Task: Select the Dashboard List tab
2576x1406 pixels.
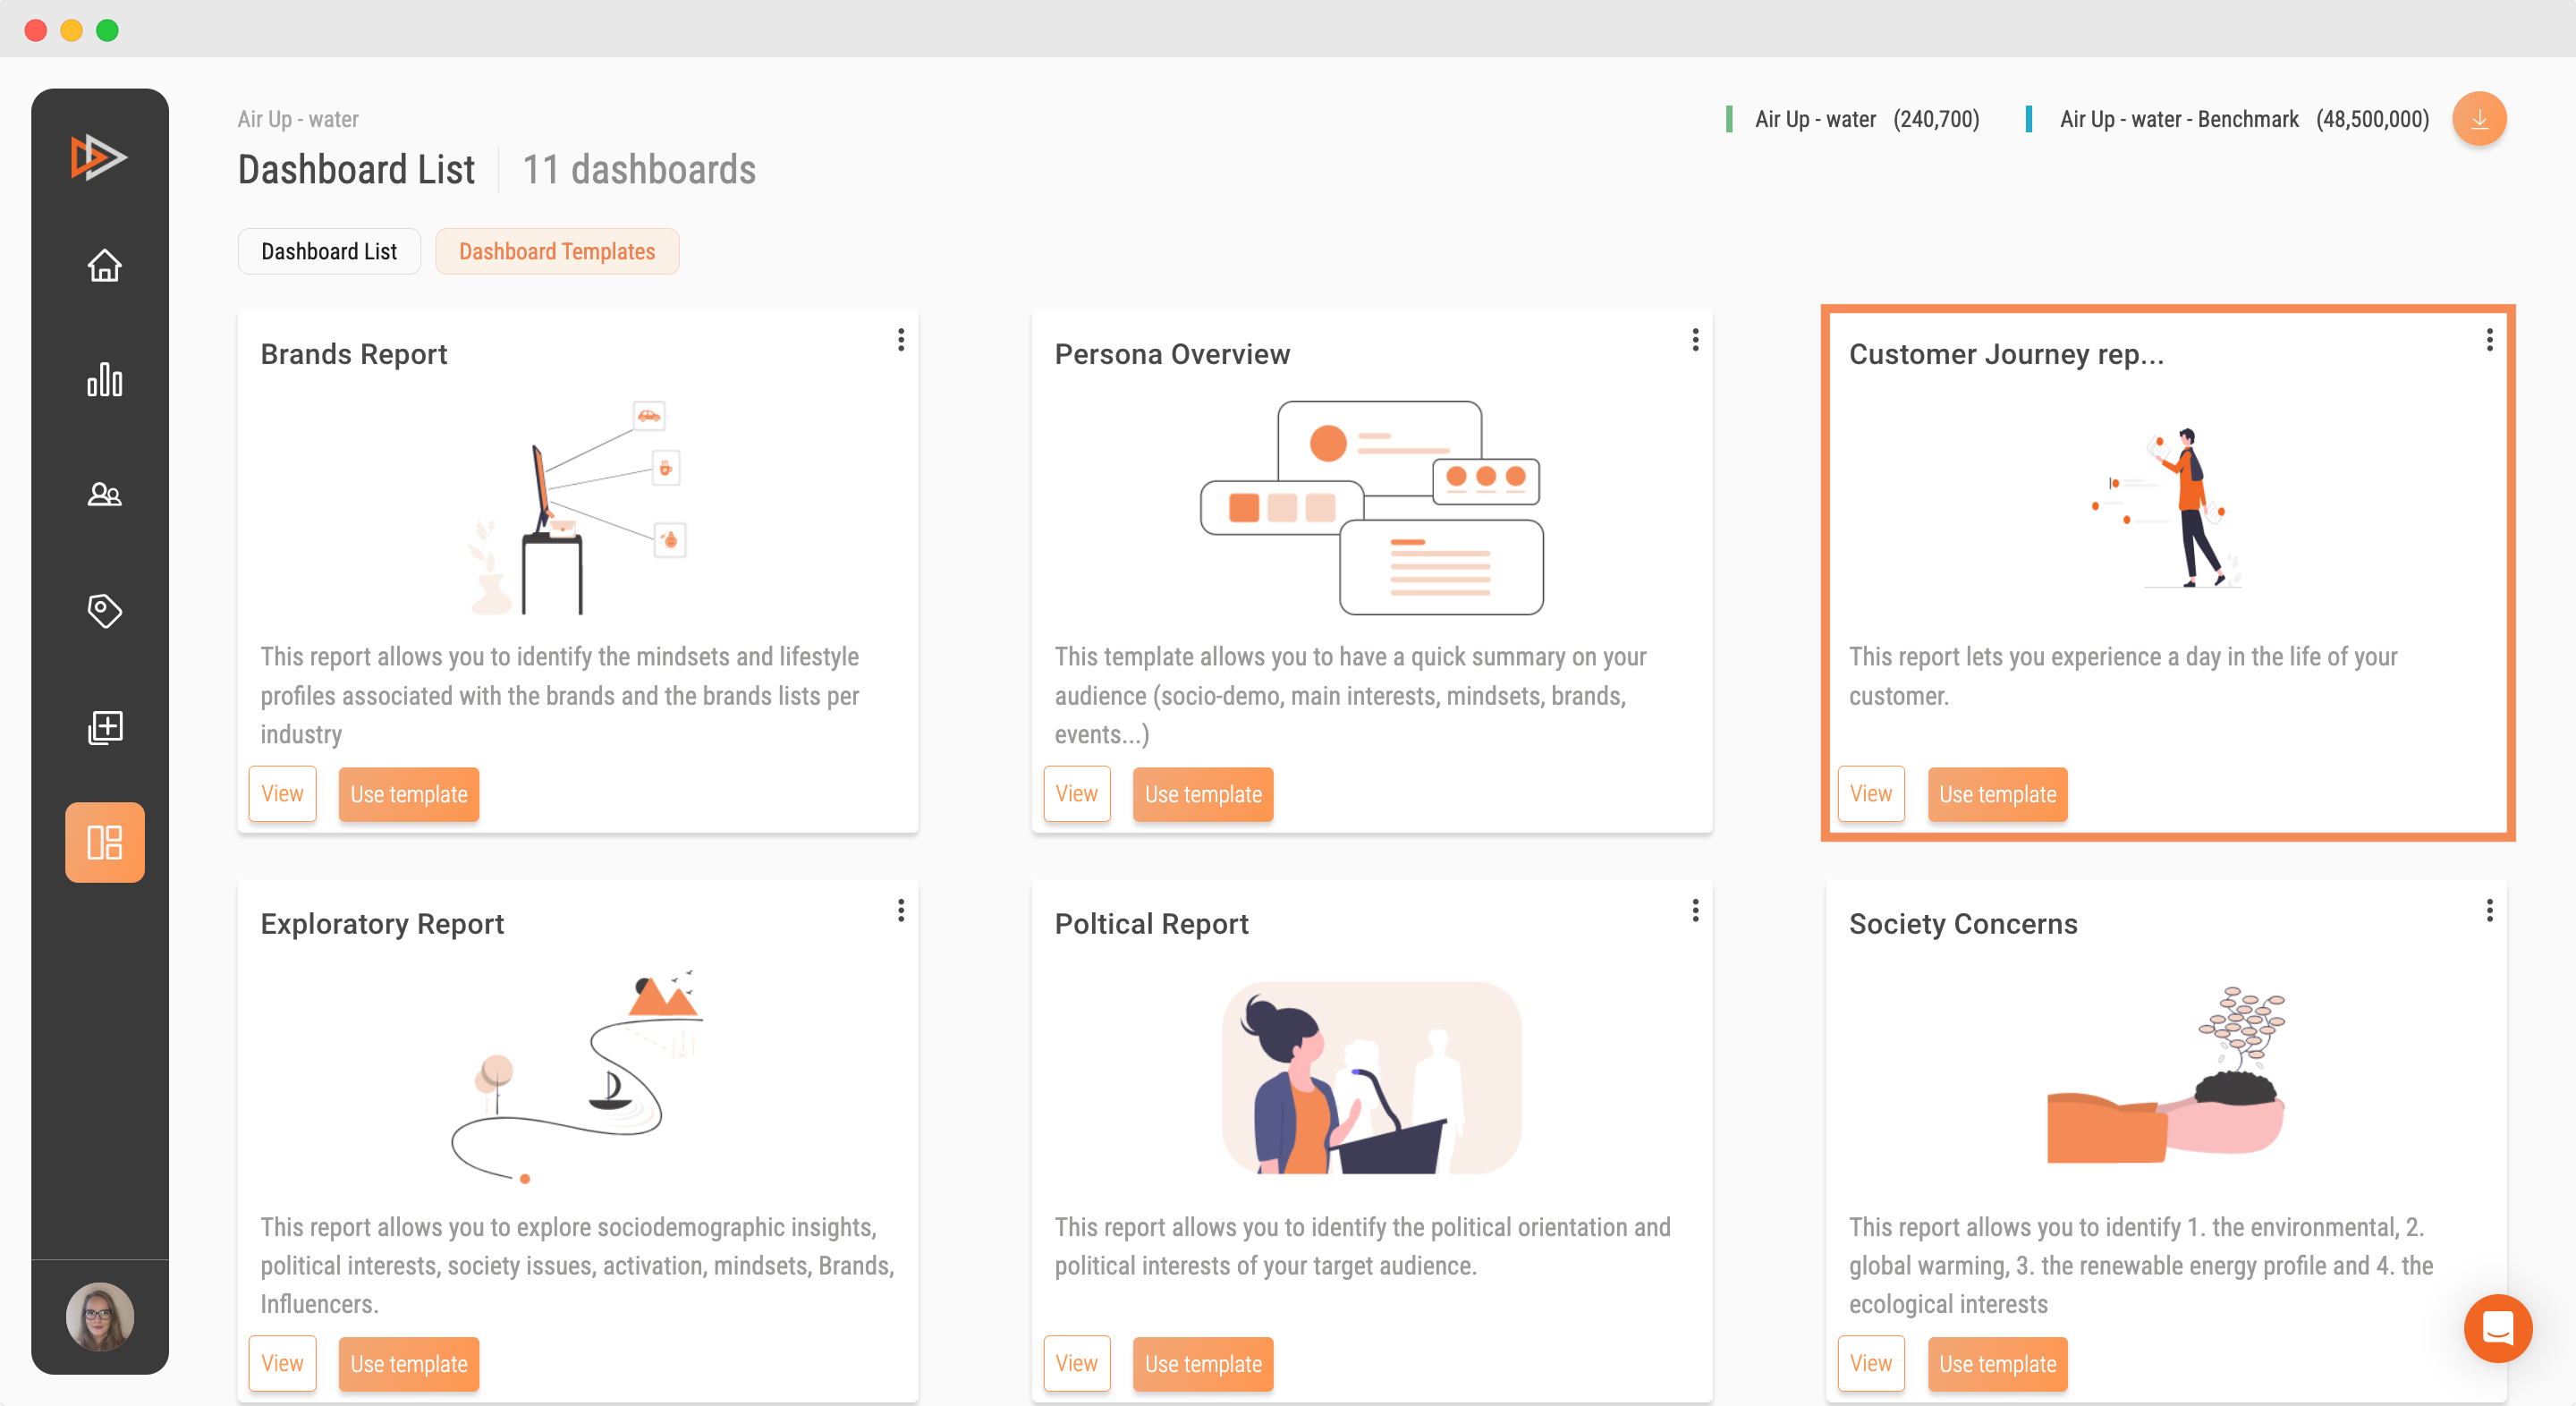Action: (x=329, y=251)
